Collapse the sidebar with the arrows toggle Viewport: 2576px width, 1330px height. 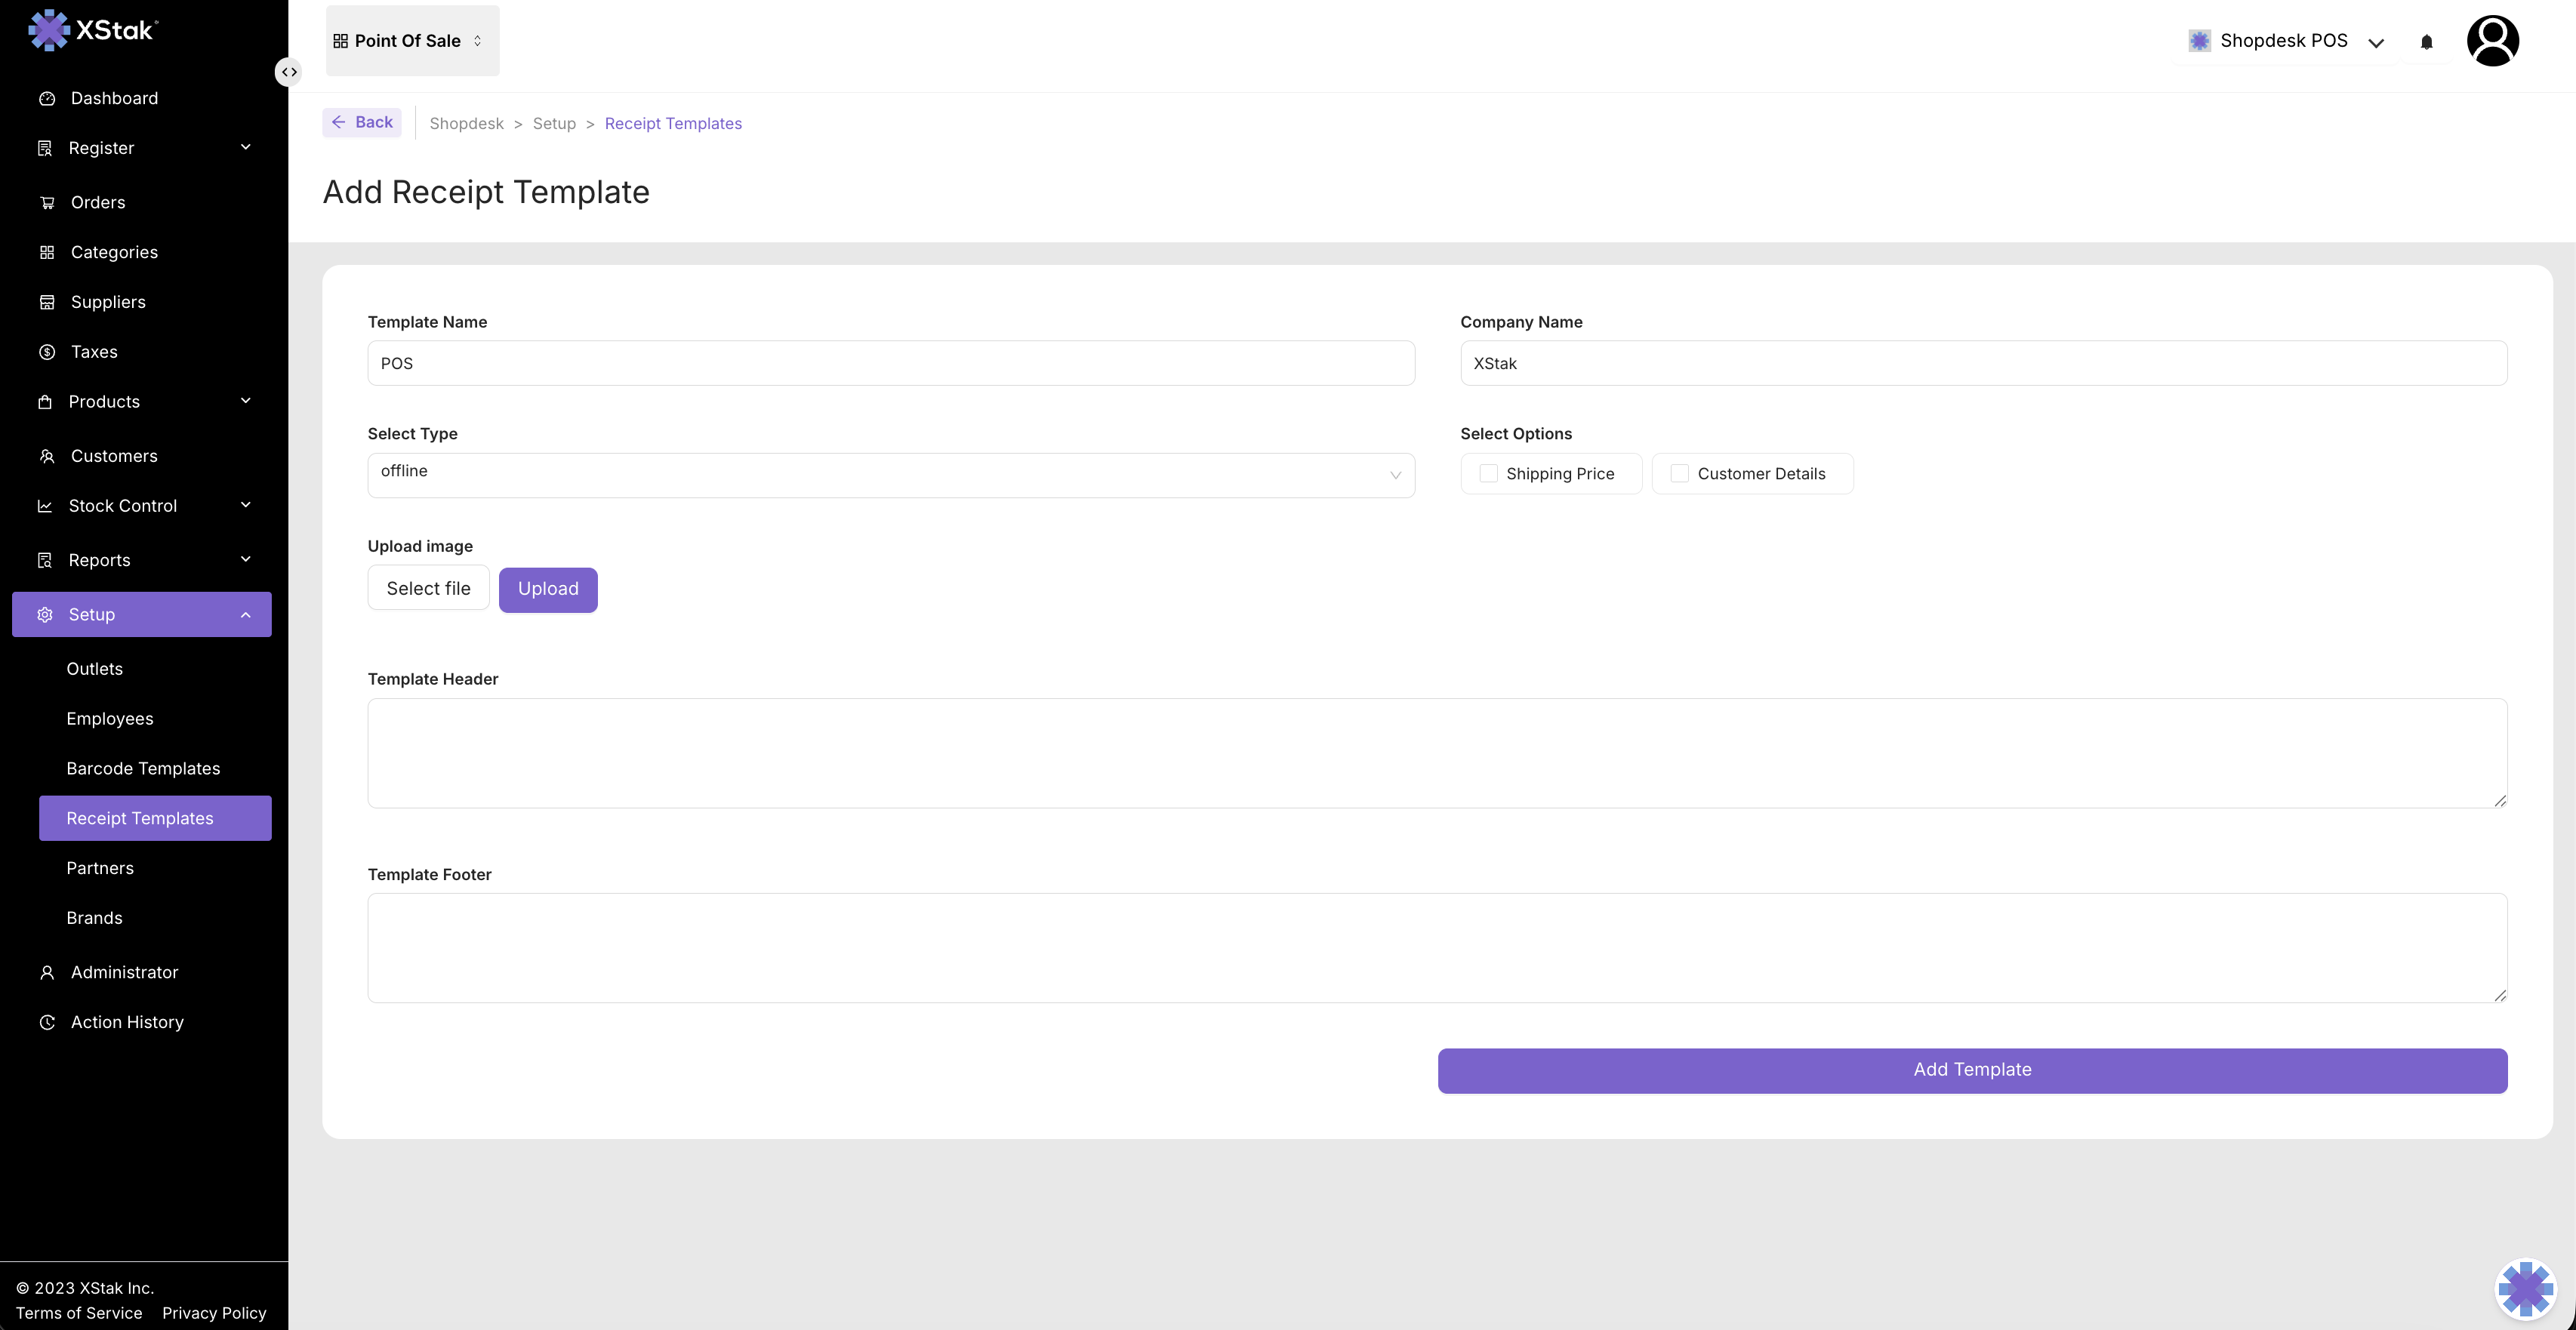point(289,72)
